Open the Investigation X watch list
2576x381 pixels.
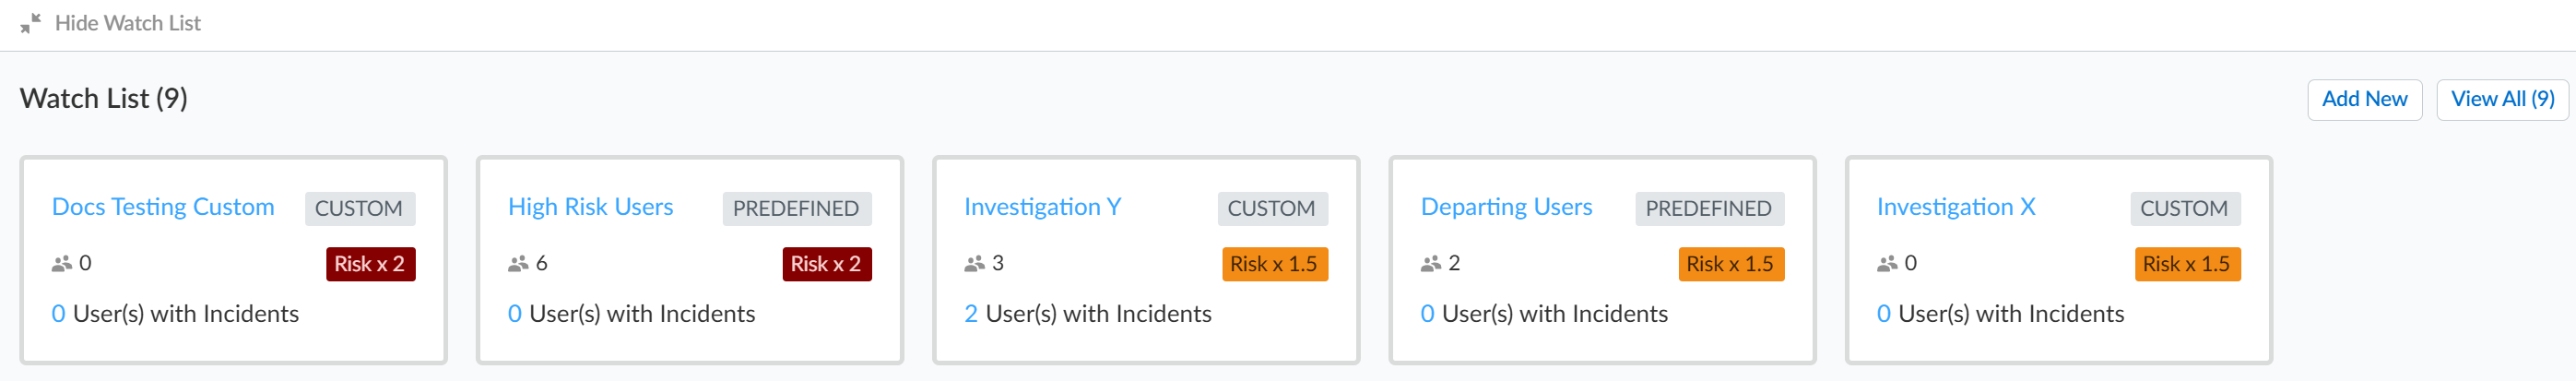pos(1956,207)
